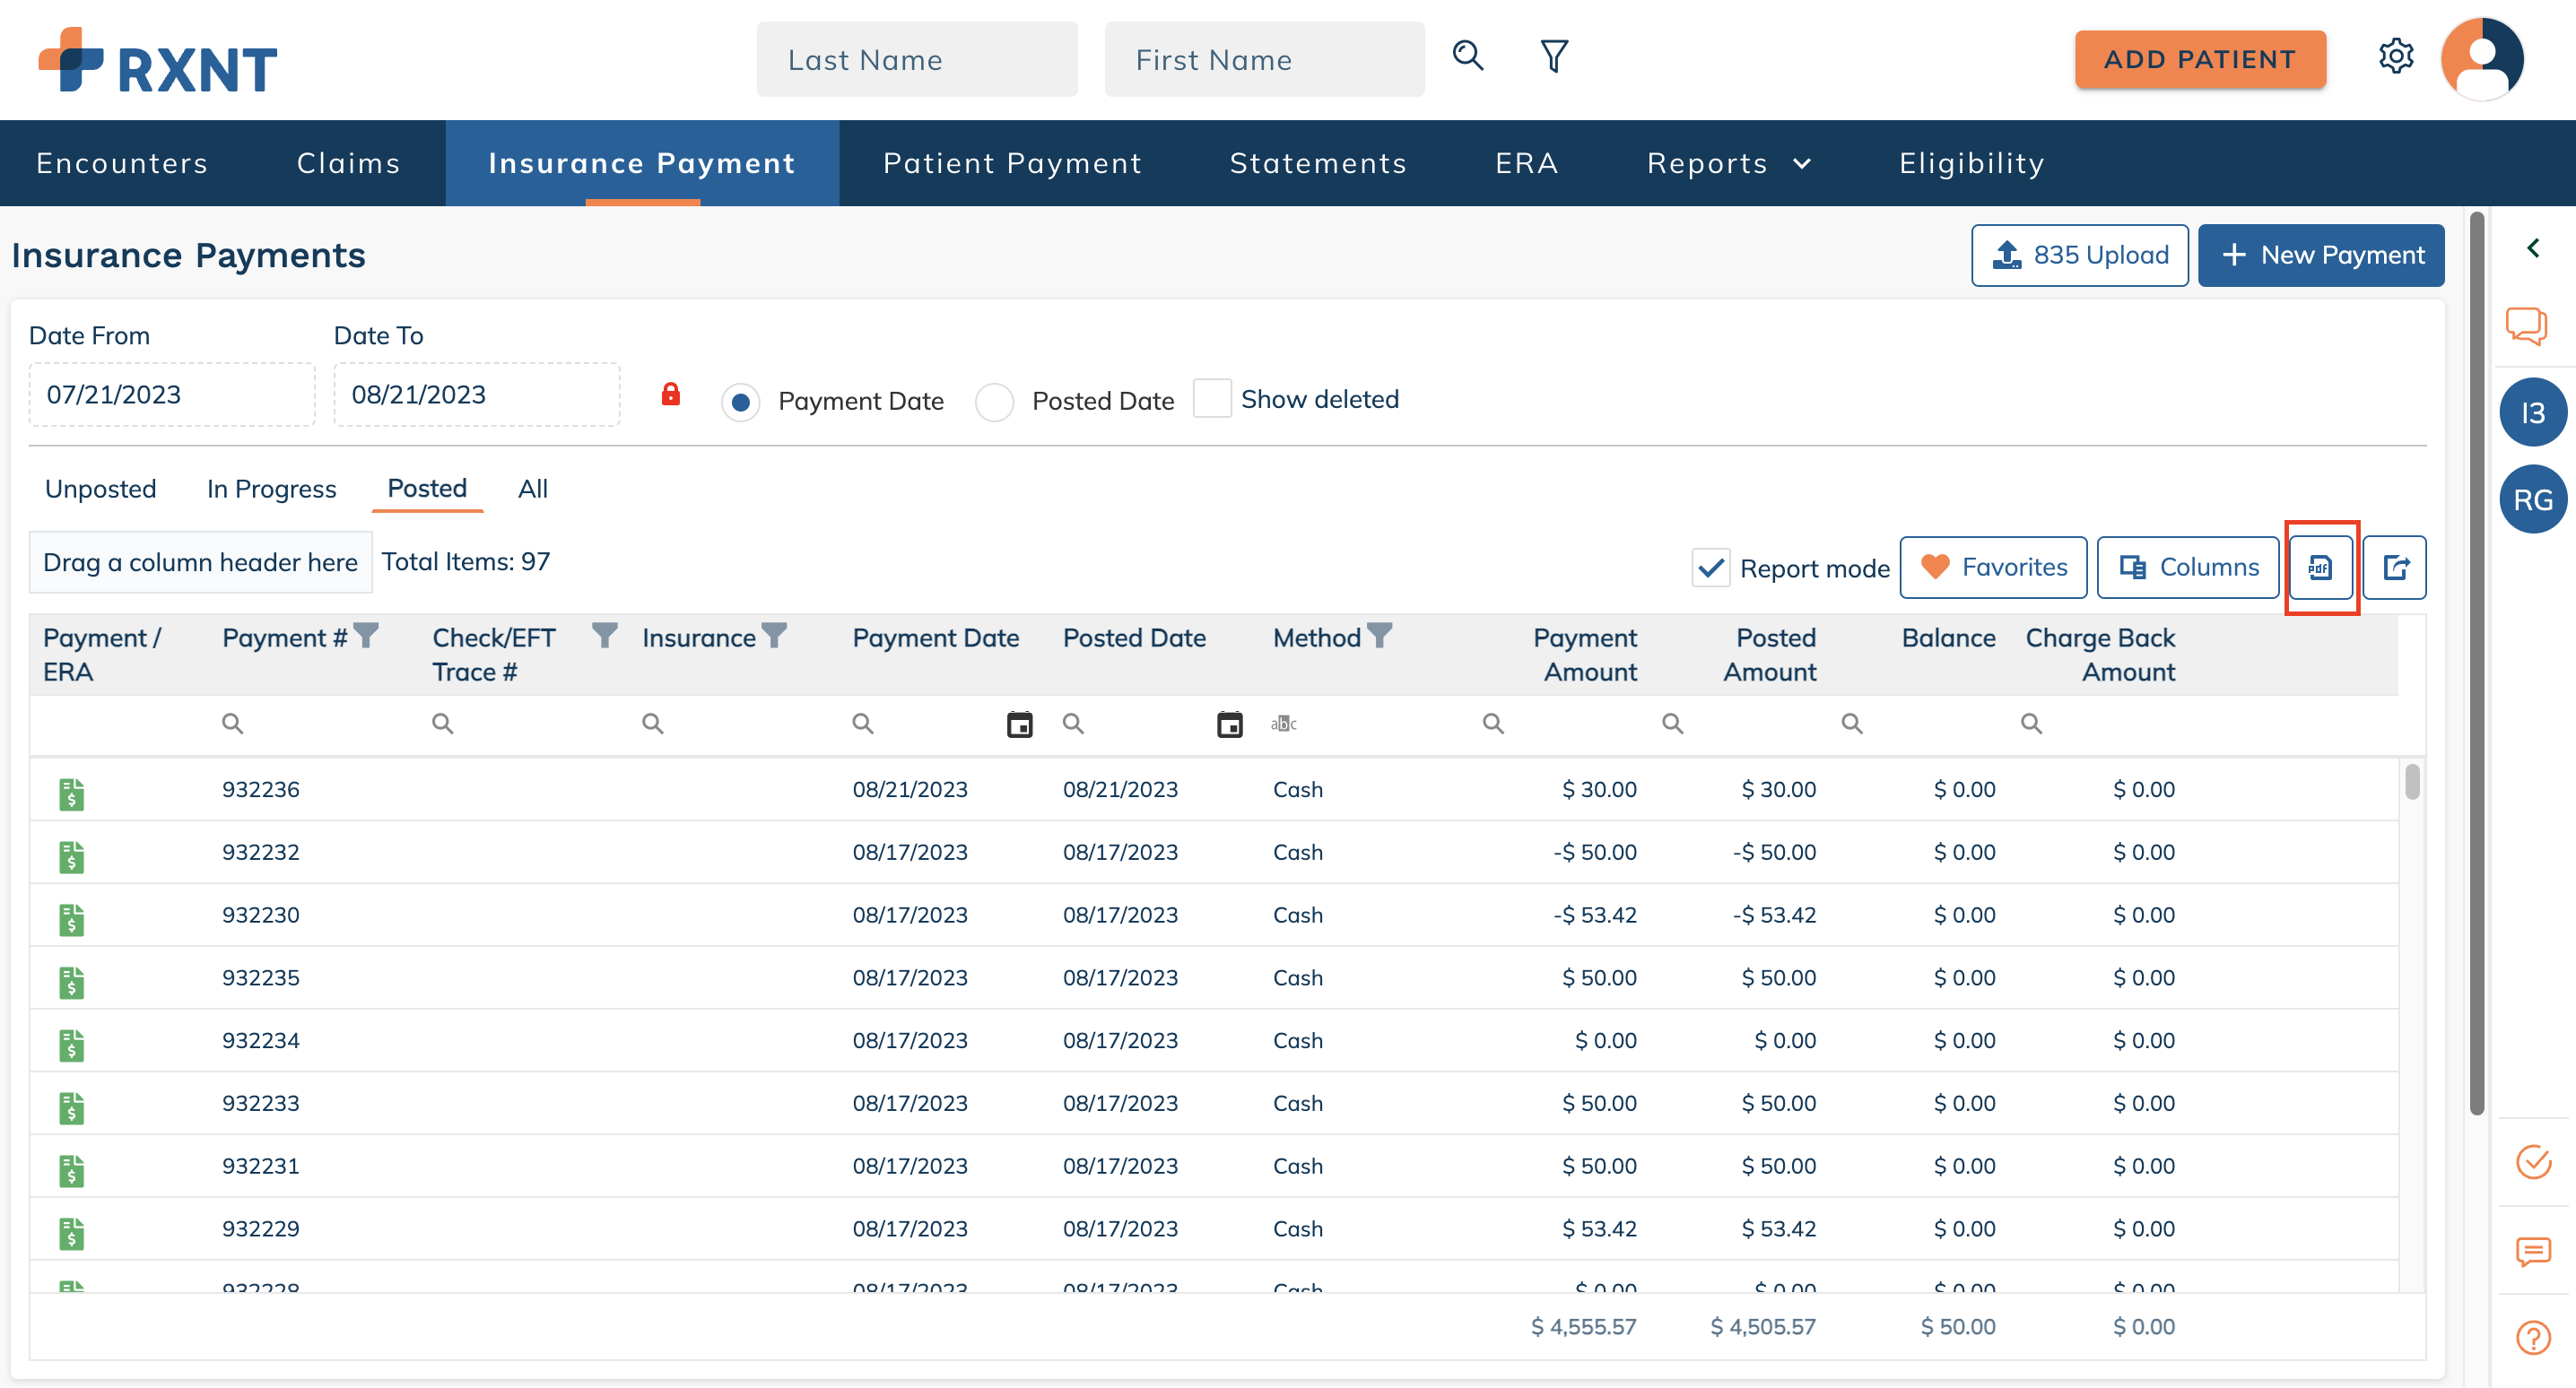
Task: Filter the Payment # column
Action: point(367,636)
